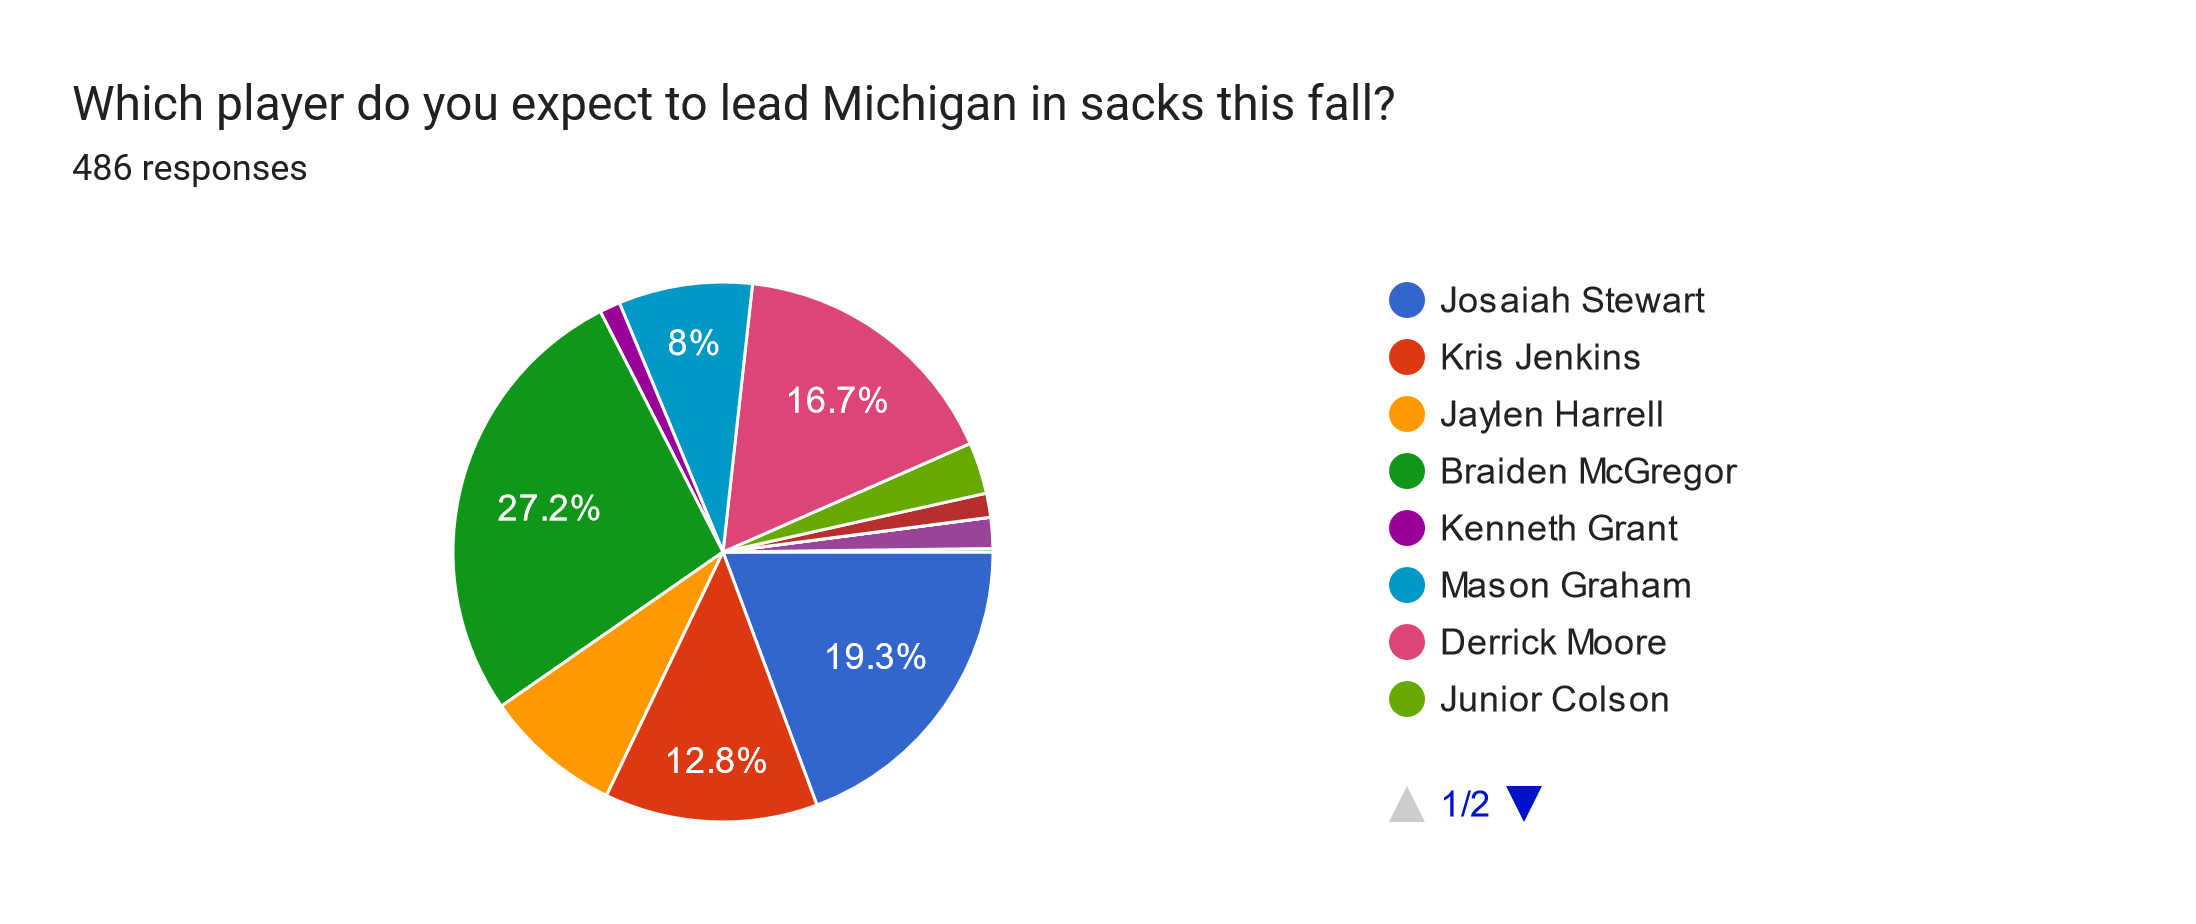The height and width of the screenshot is (924, 2196).
Task: Click the Derrick Moore legend label
Action: point(1553,642)
